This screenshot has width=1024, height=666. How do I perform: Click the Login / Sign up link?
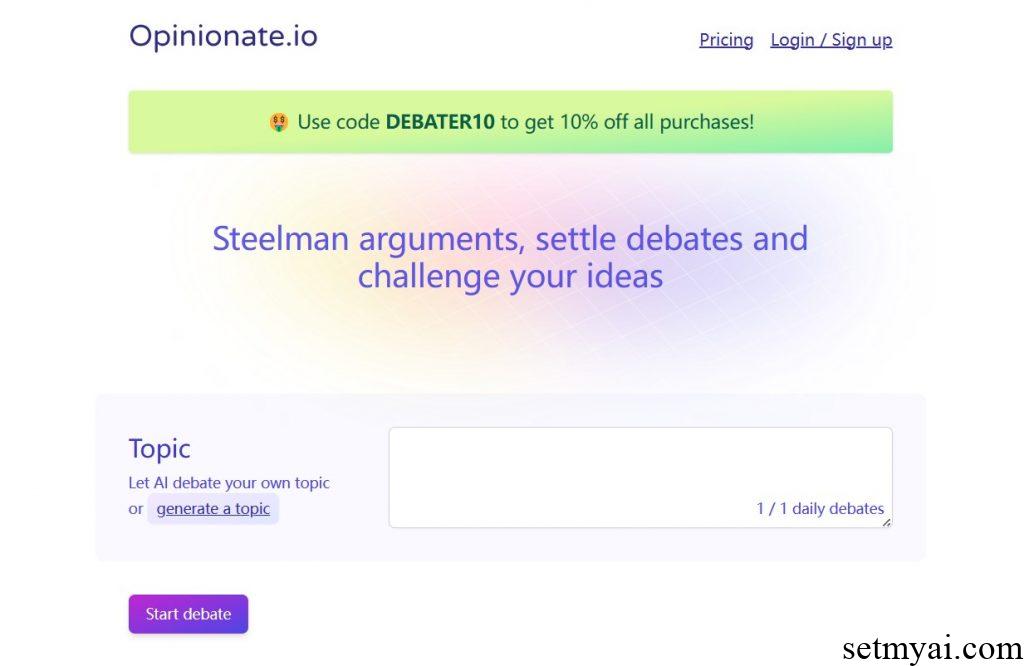pyautogui.click(x=831, y=39)
